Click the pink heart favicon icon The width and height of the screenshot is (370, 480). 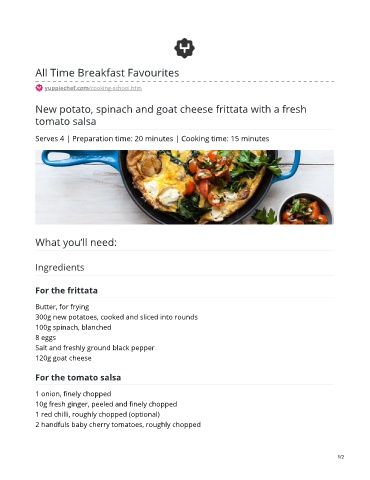pyautogui.click(x=39, y=88)
